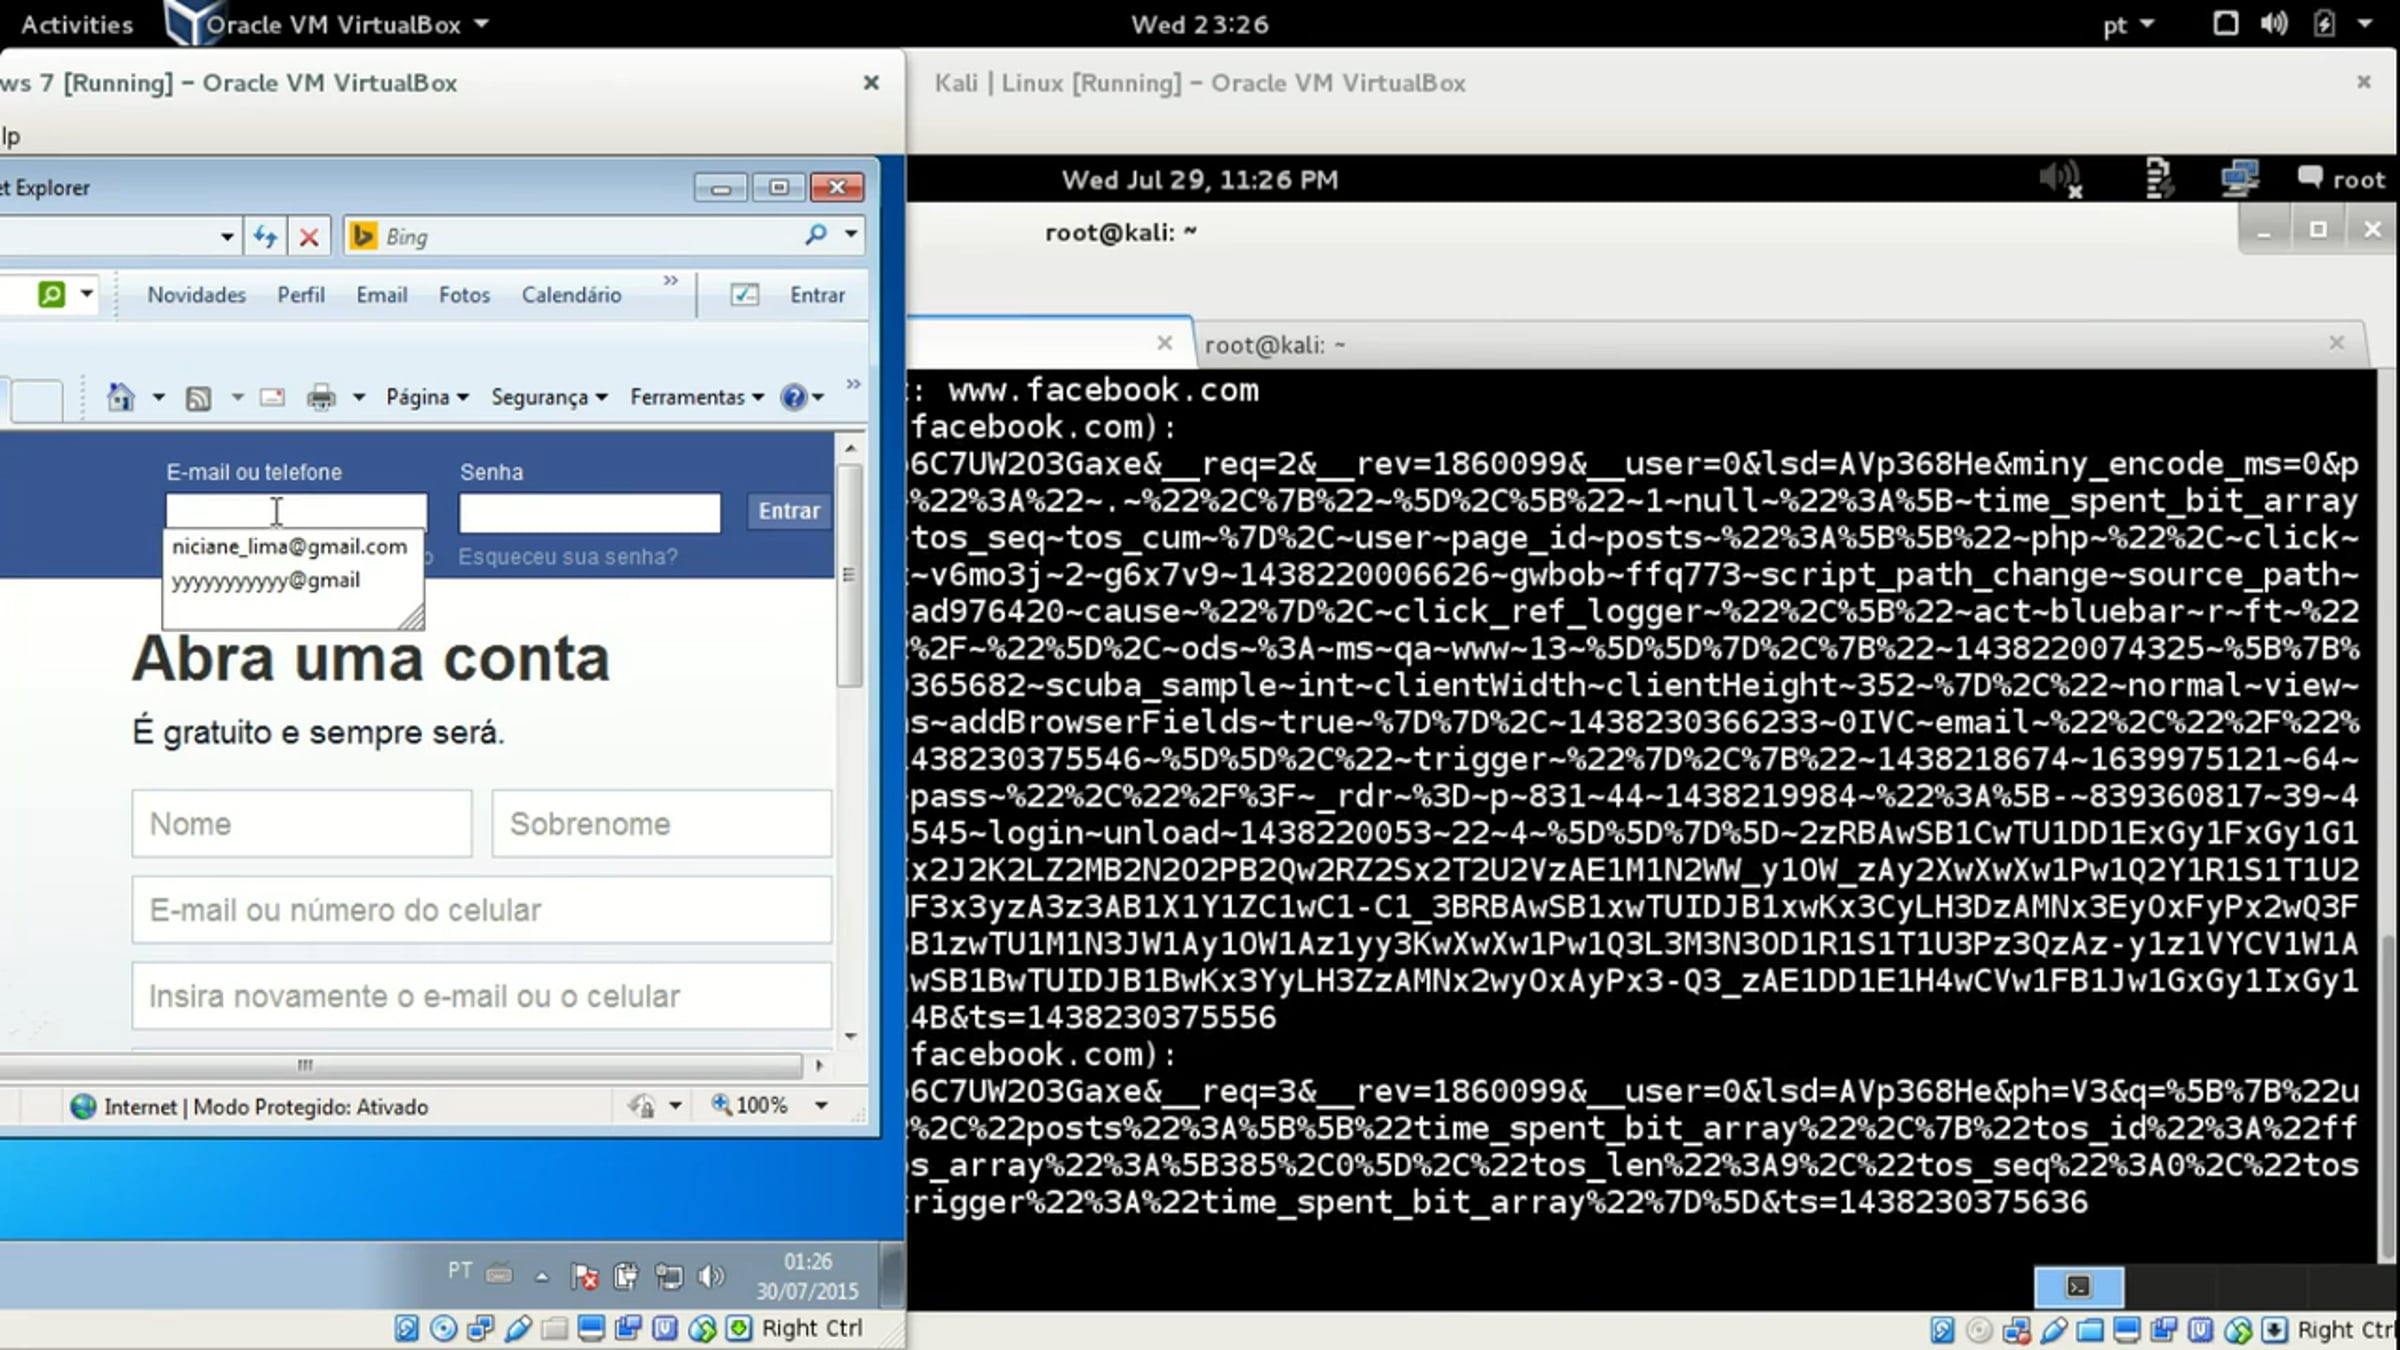Open Calendário in the toolbar
The height and width of the screenshot is (1350, 2400).
point(571,295)
